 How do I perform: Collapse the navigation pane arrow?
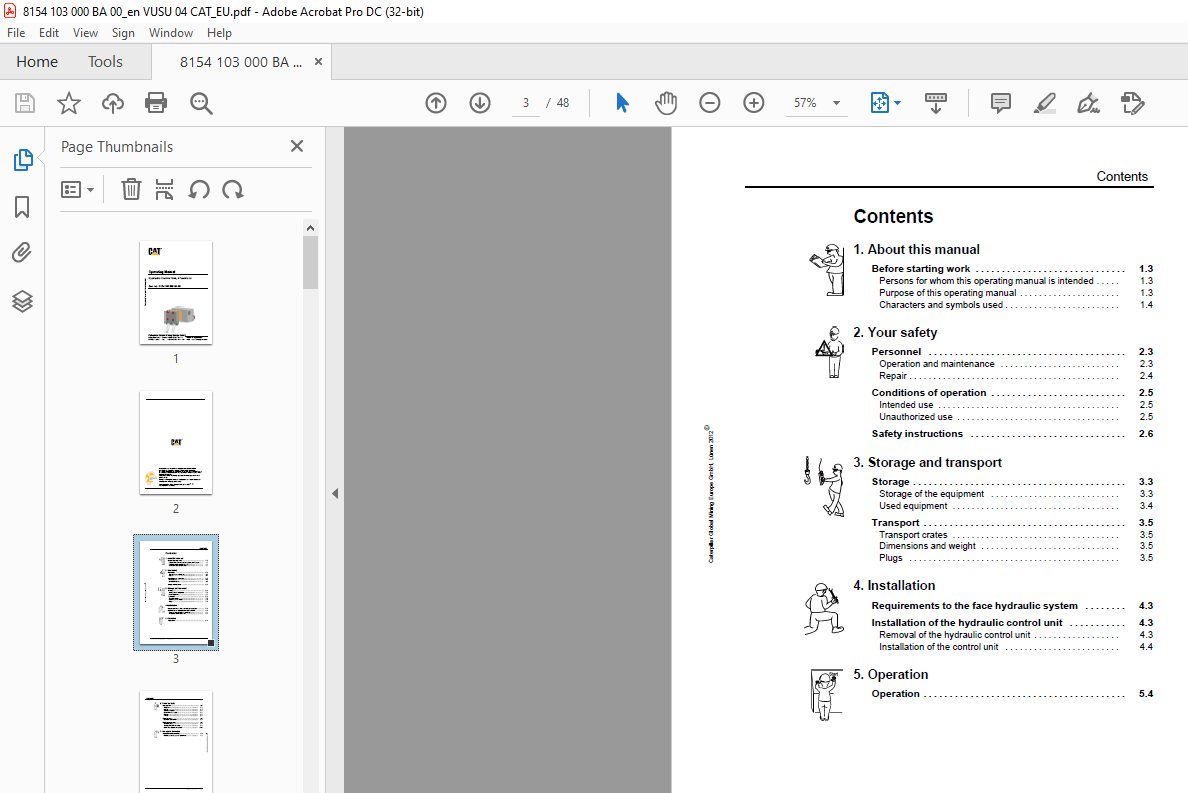(x=335, y=494)
